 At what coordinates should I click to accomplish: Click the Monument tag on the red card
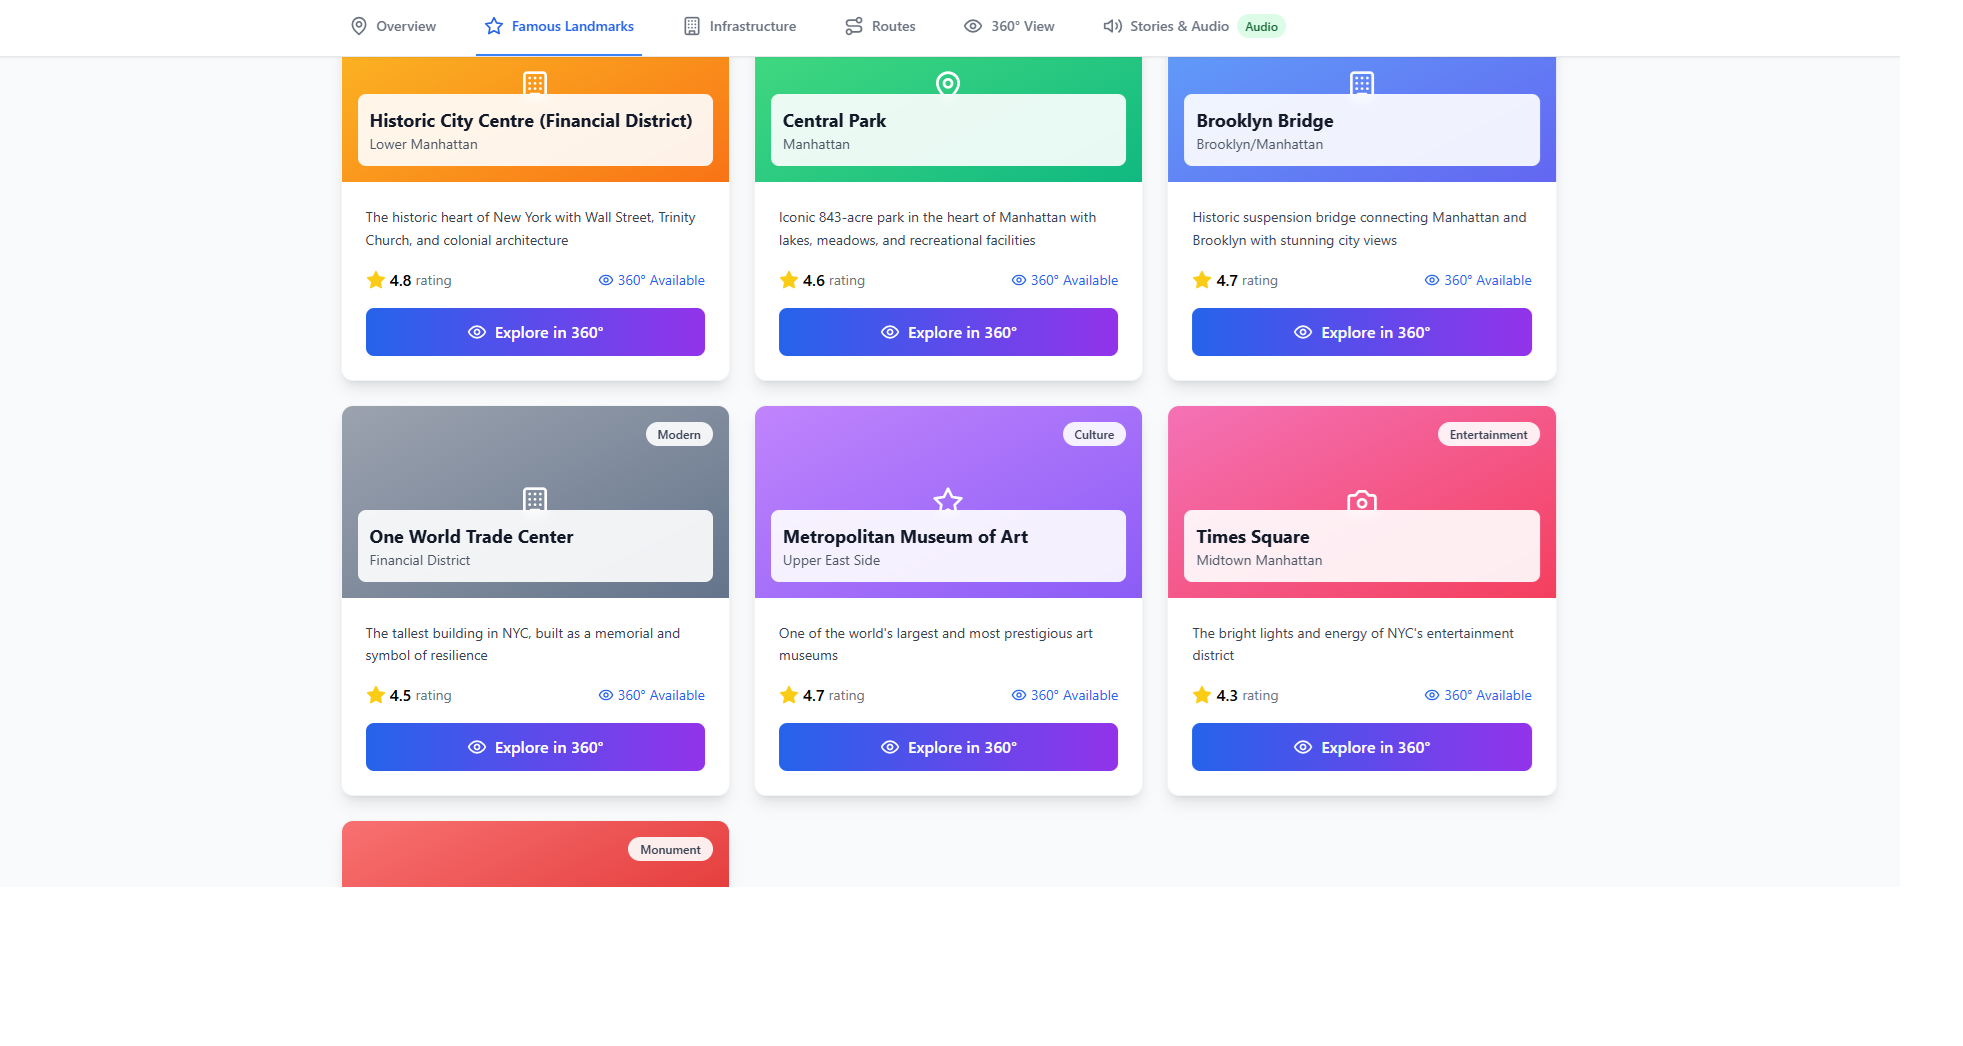click(x=670, y=849)
